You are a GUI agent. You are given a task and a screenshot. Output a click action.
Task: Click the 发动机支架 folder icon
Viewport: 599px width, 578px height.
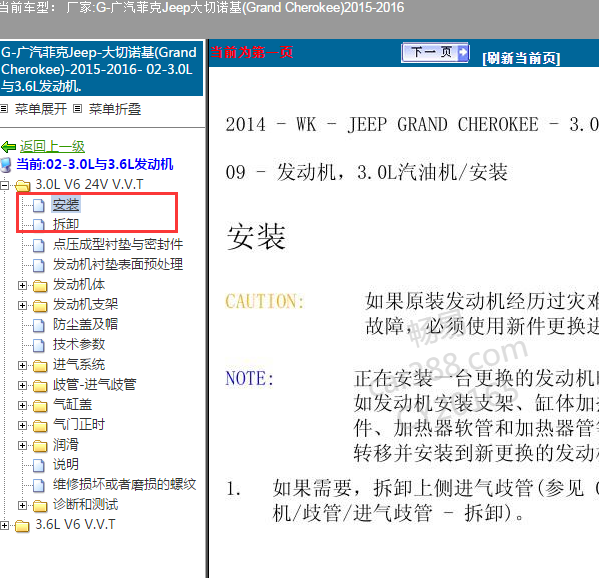click(x=40, y=305)
